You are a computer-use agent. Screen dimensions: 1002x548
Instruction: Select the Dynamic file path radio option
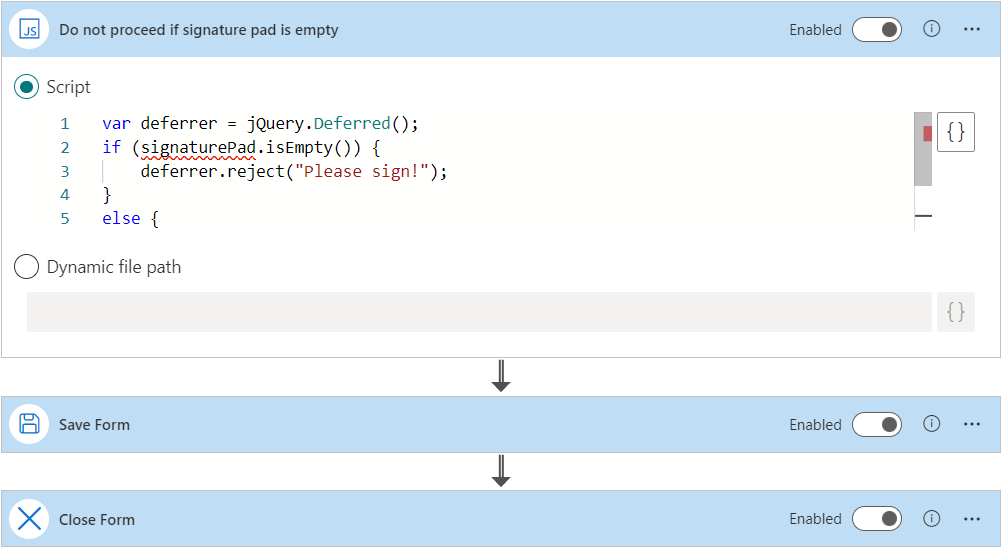(27, 267)
